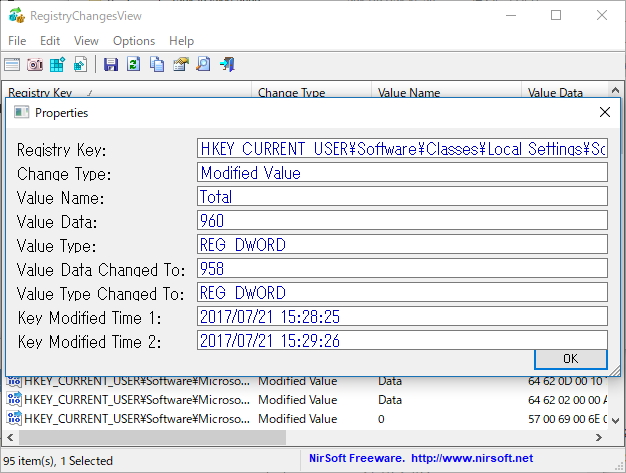Viewport: 626px width, 473px height.
Task: Select the row with Value Name 0
Action: [307, 419]
